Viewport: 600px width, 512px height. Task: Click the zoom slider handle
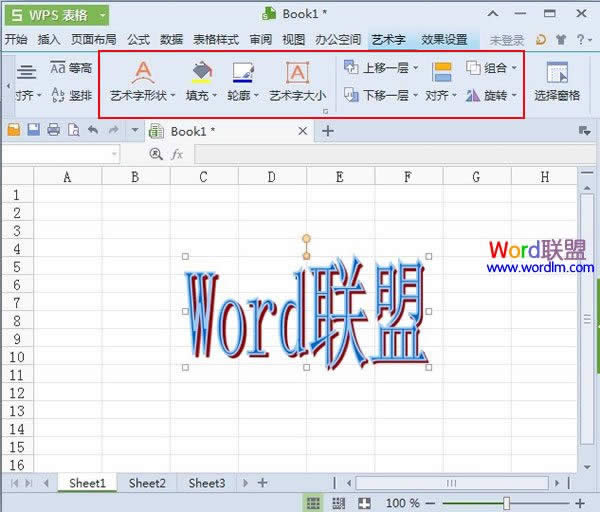click(506, 503)
